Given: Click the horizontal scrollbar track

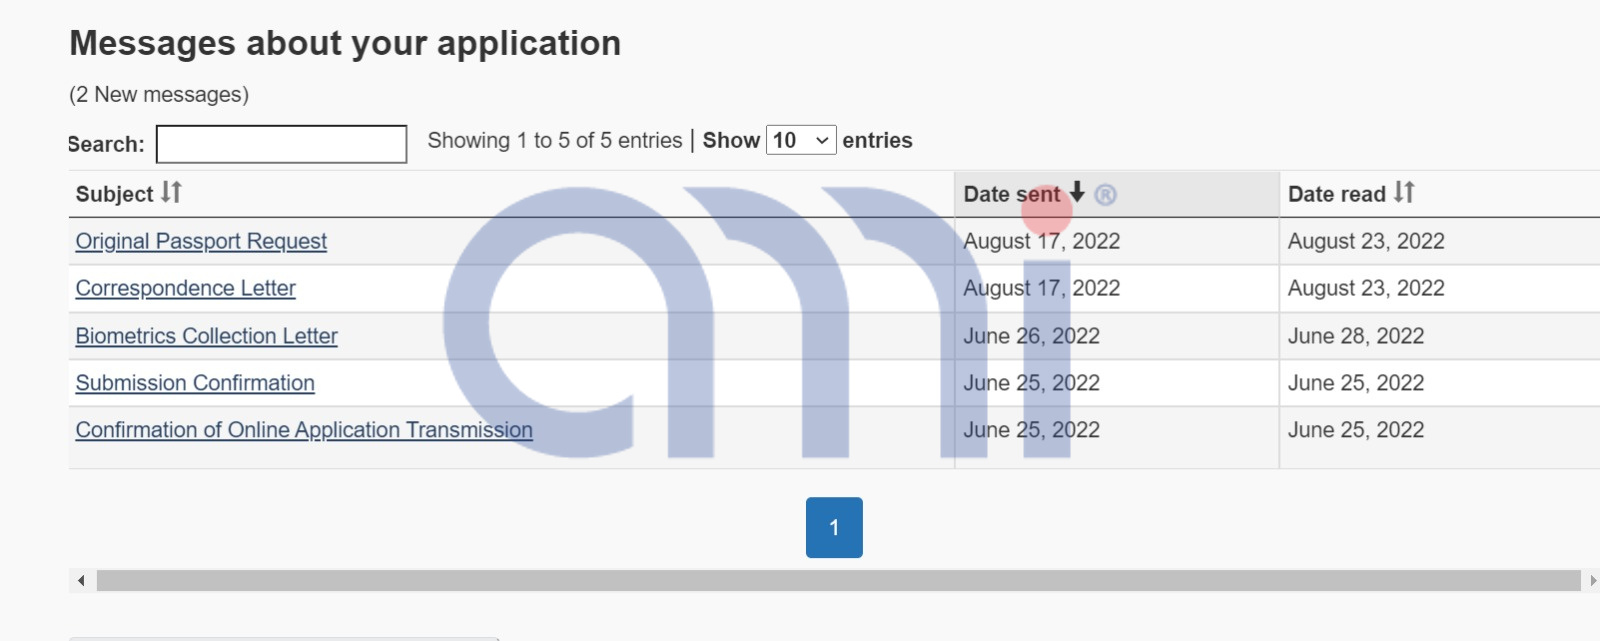Looking at the screenshot, I should (838, 580).
